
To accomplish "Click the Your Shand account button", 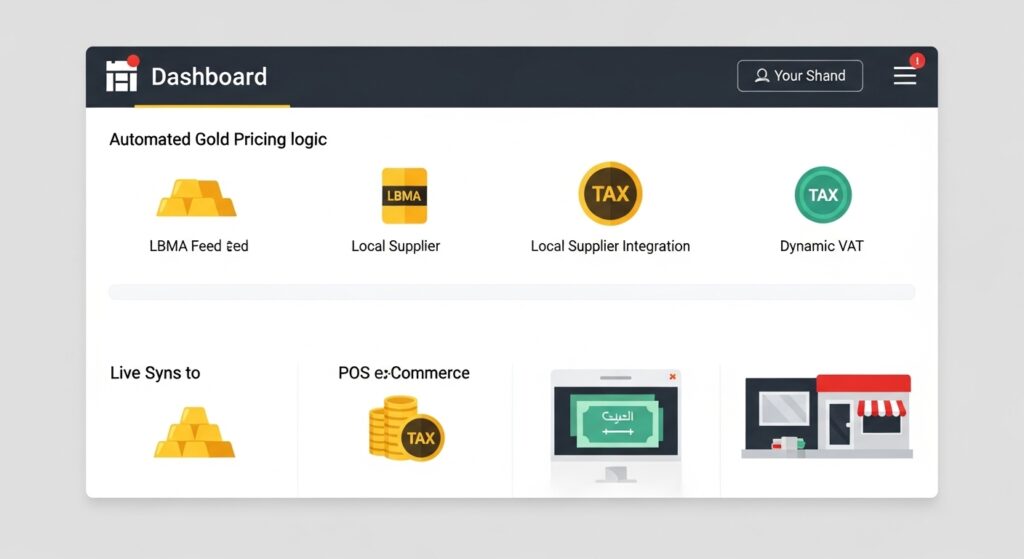I will coord(800,76).
